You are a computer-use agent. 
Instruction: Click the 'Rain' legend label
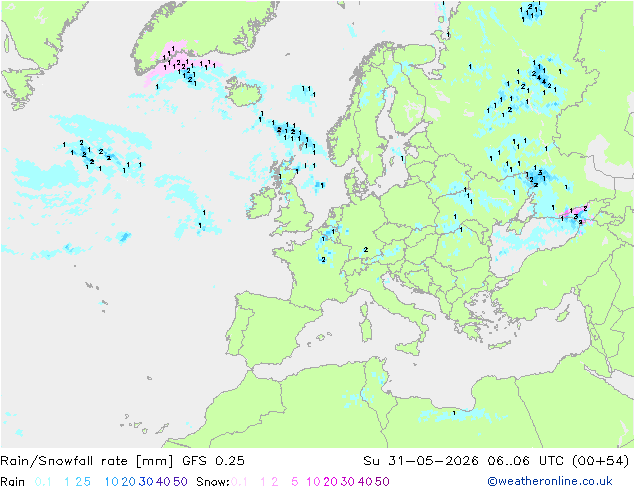click(x=13, y=482)
